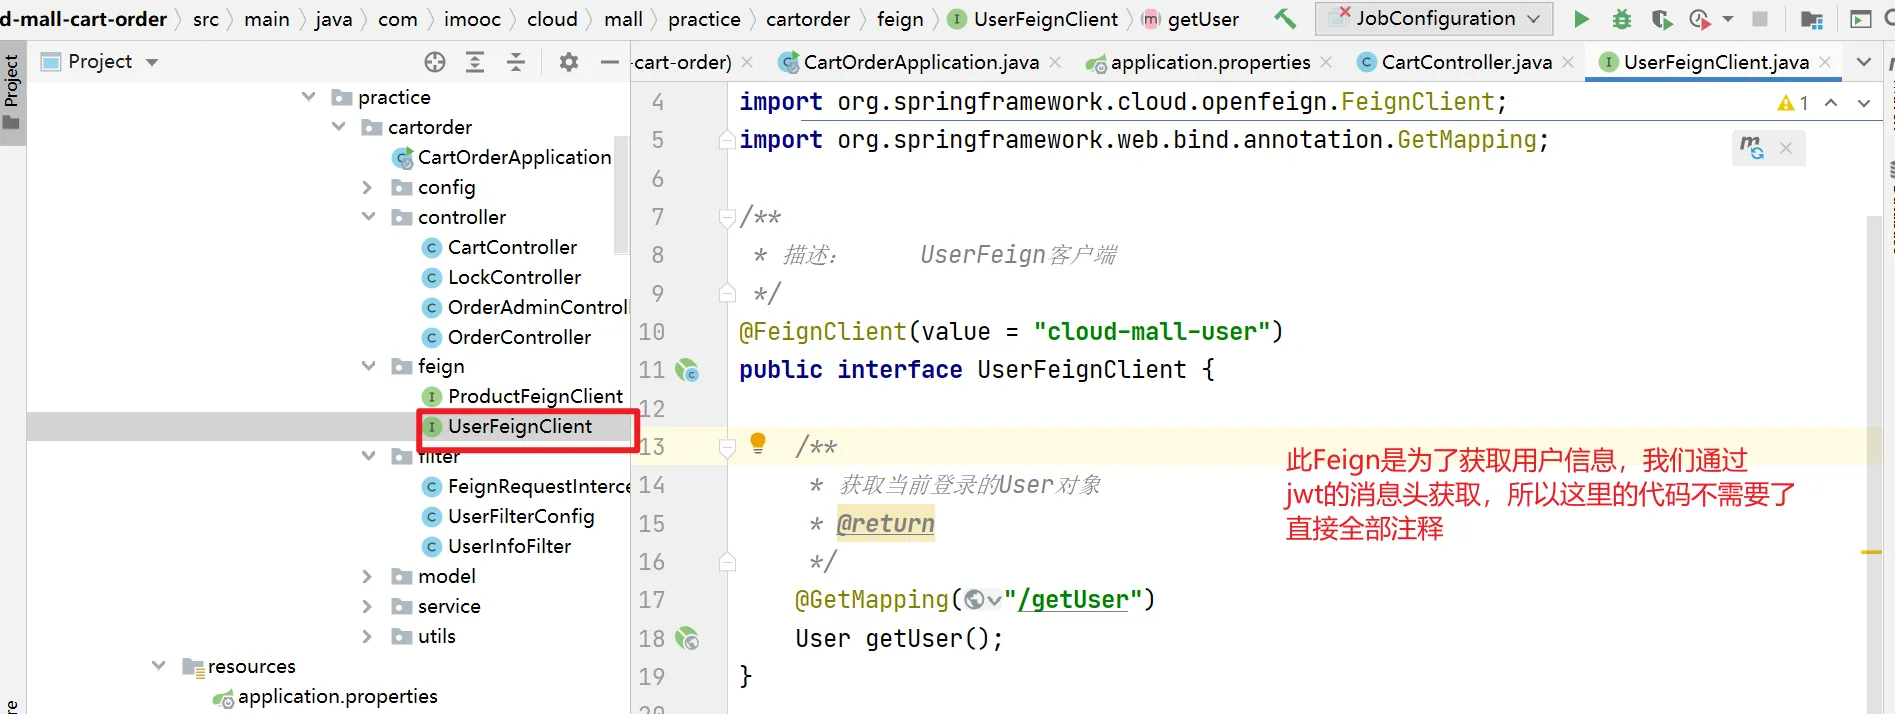
Task: Select UserInfoFilter in the project tree
Action: click(509, 546)
